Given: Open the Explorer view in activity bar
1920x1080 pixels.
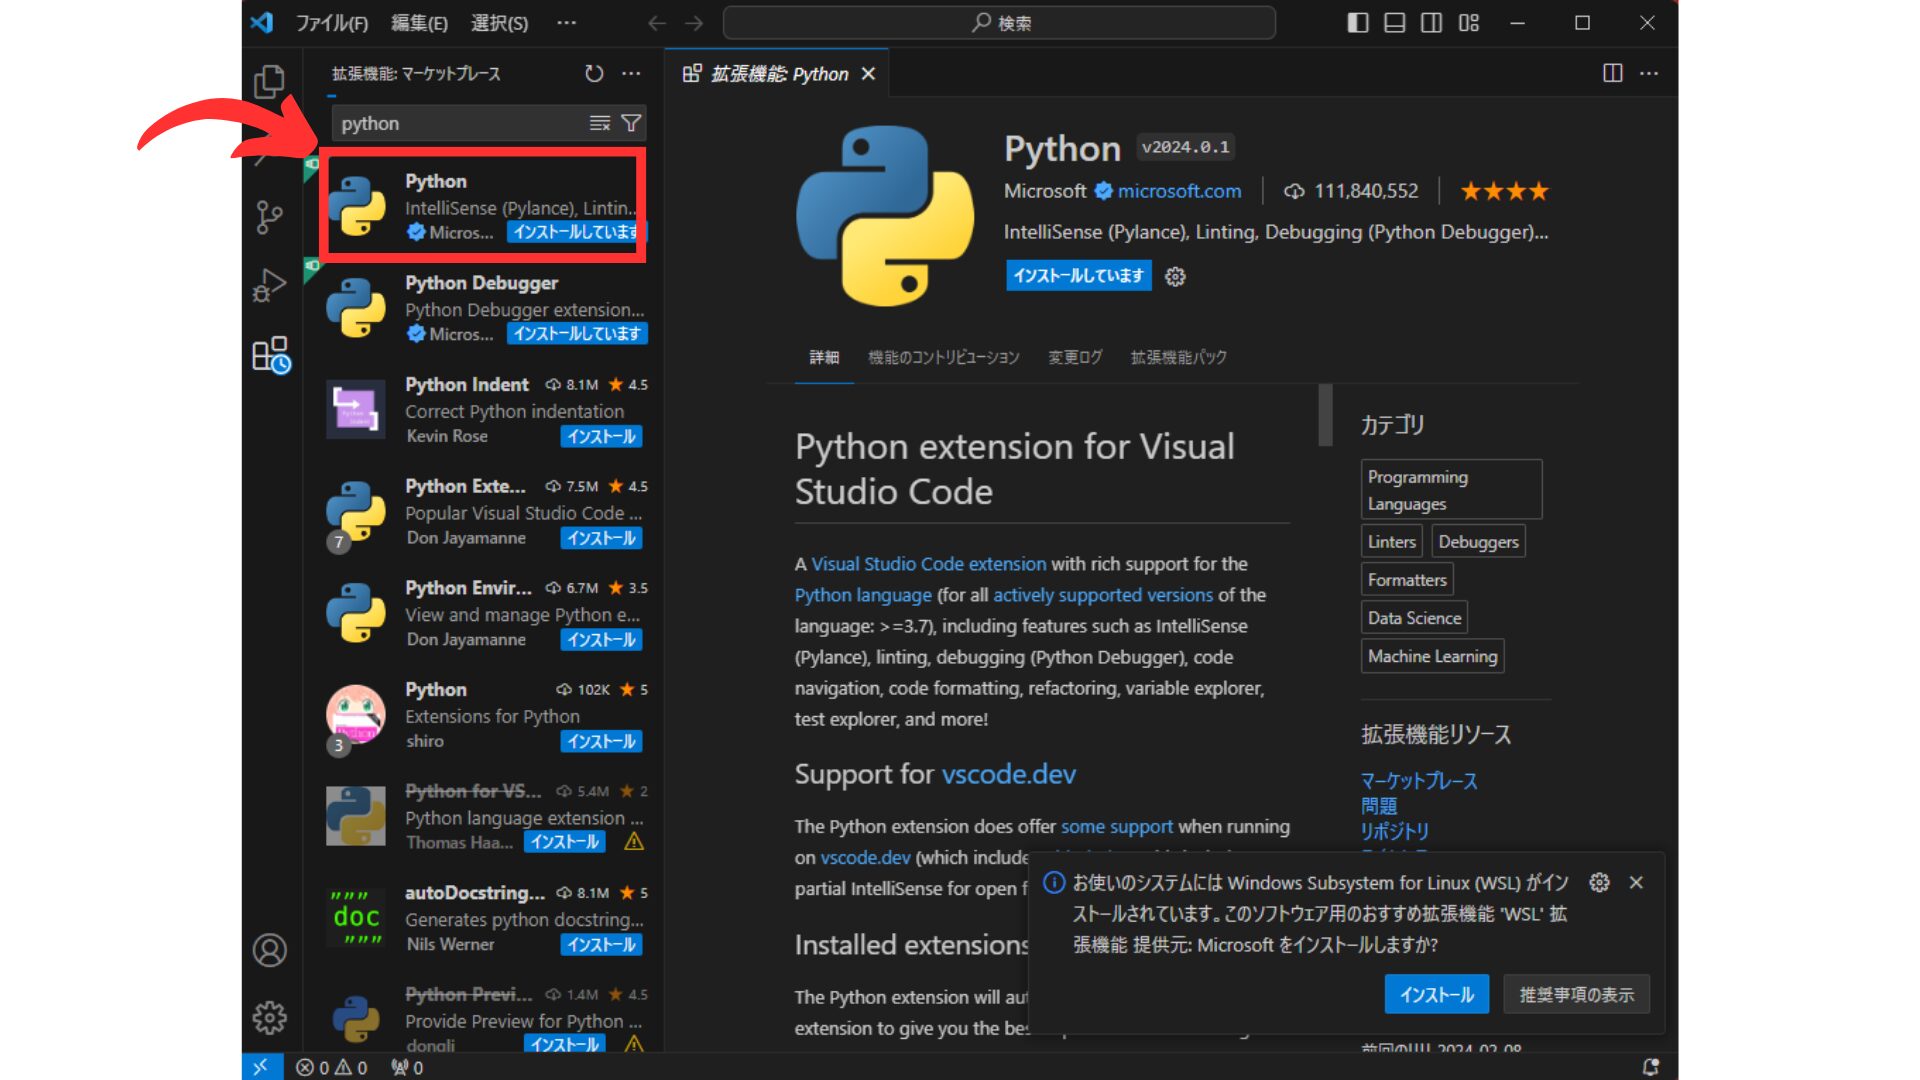Looking at the screenshot, I should (269, 82).
